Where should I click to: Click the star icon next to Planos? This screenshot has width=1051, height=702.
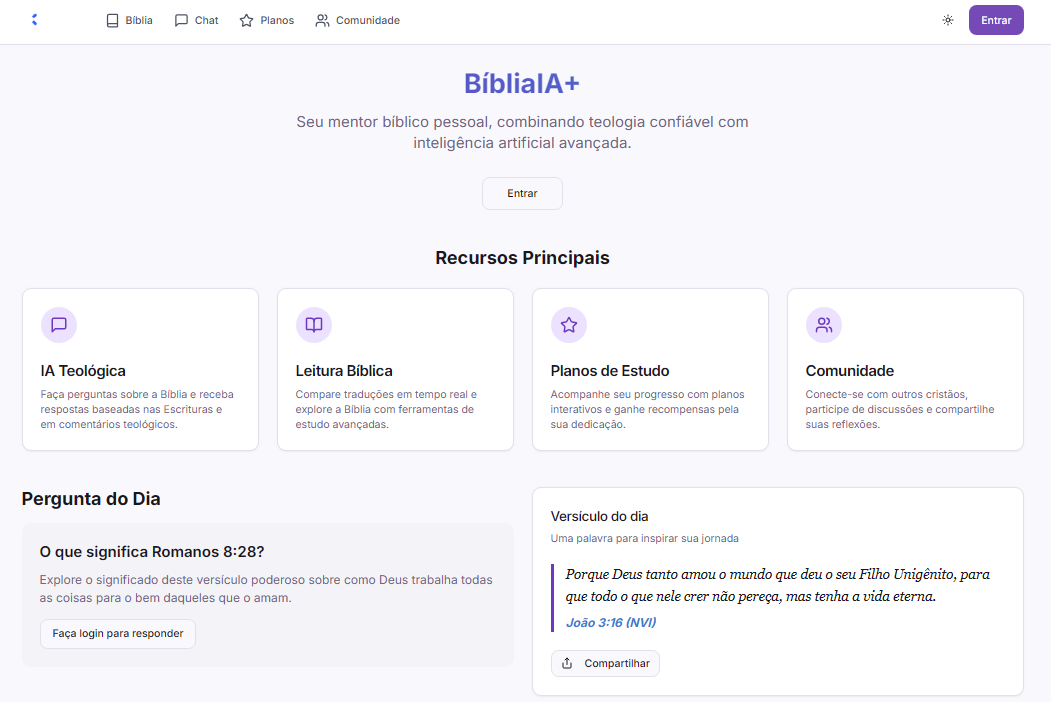[x=246, y=20]
